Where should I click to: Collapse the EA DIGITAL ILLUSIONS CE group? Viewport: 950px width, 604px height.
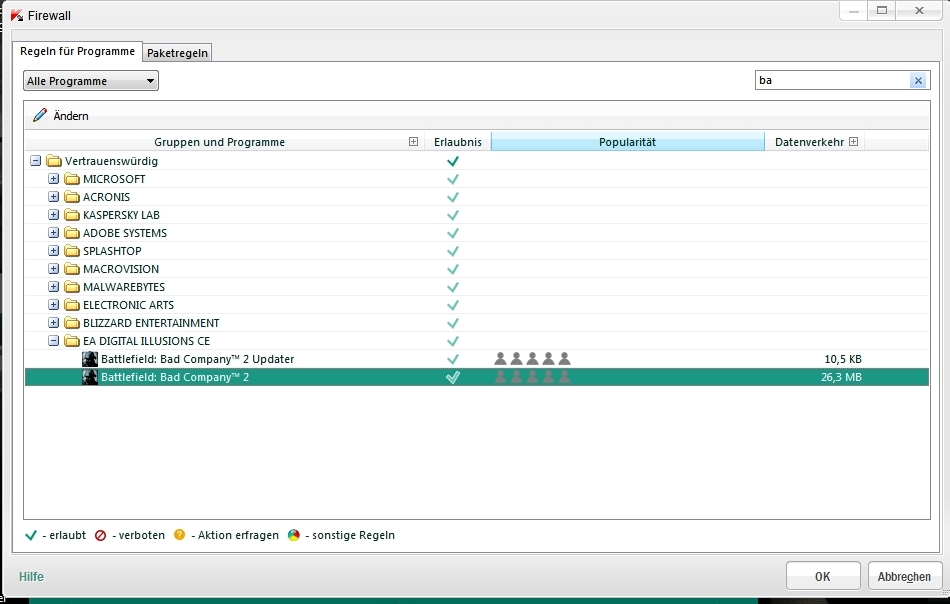[54, 341]
